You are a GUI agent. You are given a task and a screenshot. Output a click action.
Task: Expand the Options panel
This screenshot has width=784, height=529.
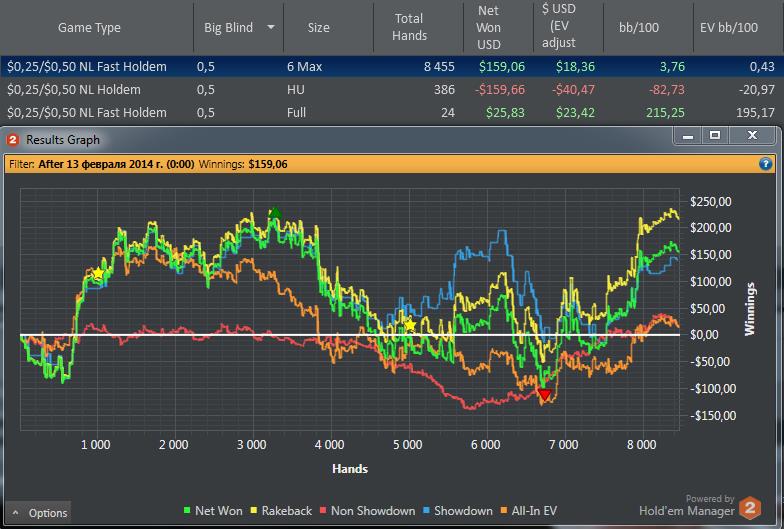[x=39, y=512]
